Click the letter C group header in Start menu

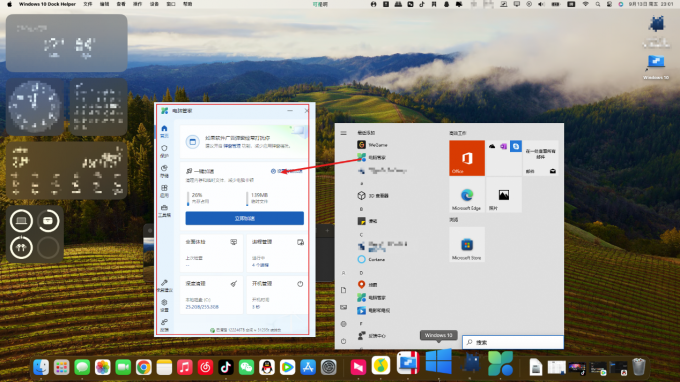pos(361,235)
